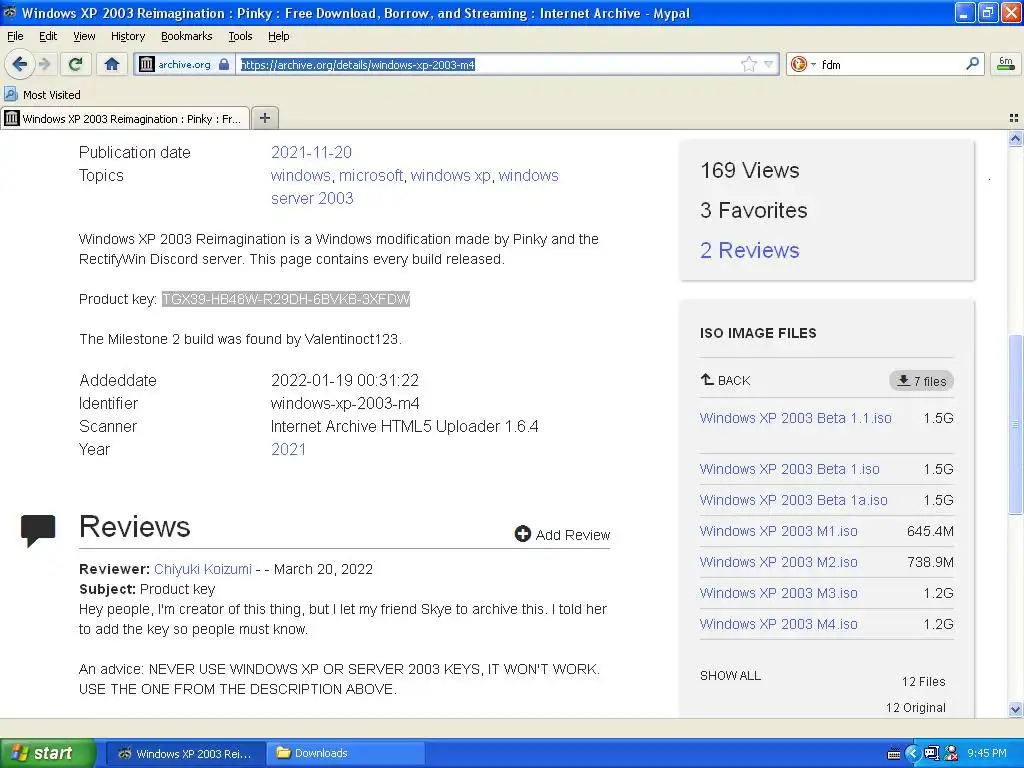Download Windows XP 2003 M1.iso
The image size is (1024, 768).
[x=778, y=531]
